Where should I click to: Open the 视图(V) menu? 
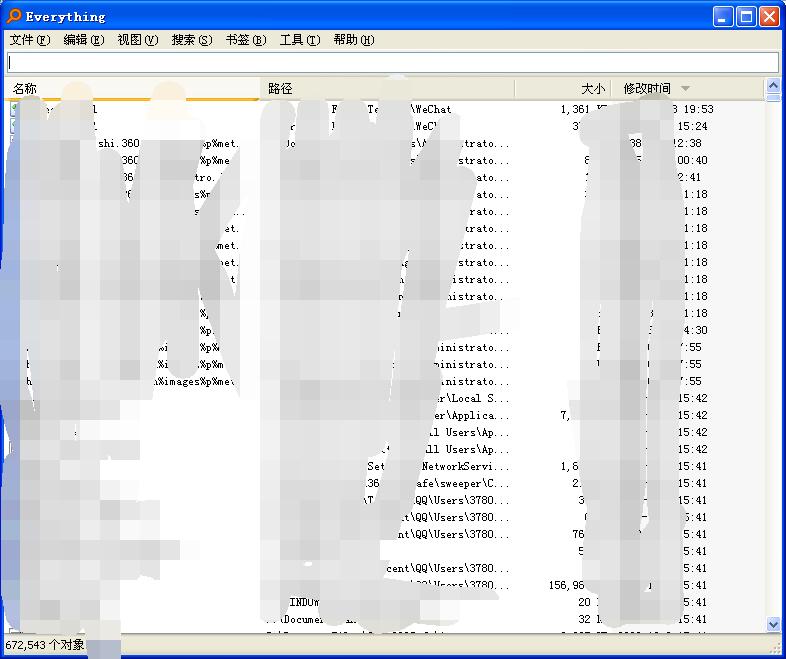137,40
